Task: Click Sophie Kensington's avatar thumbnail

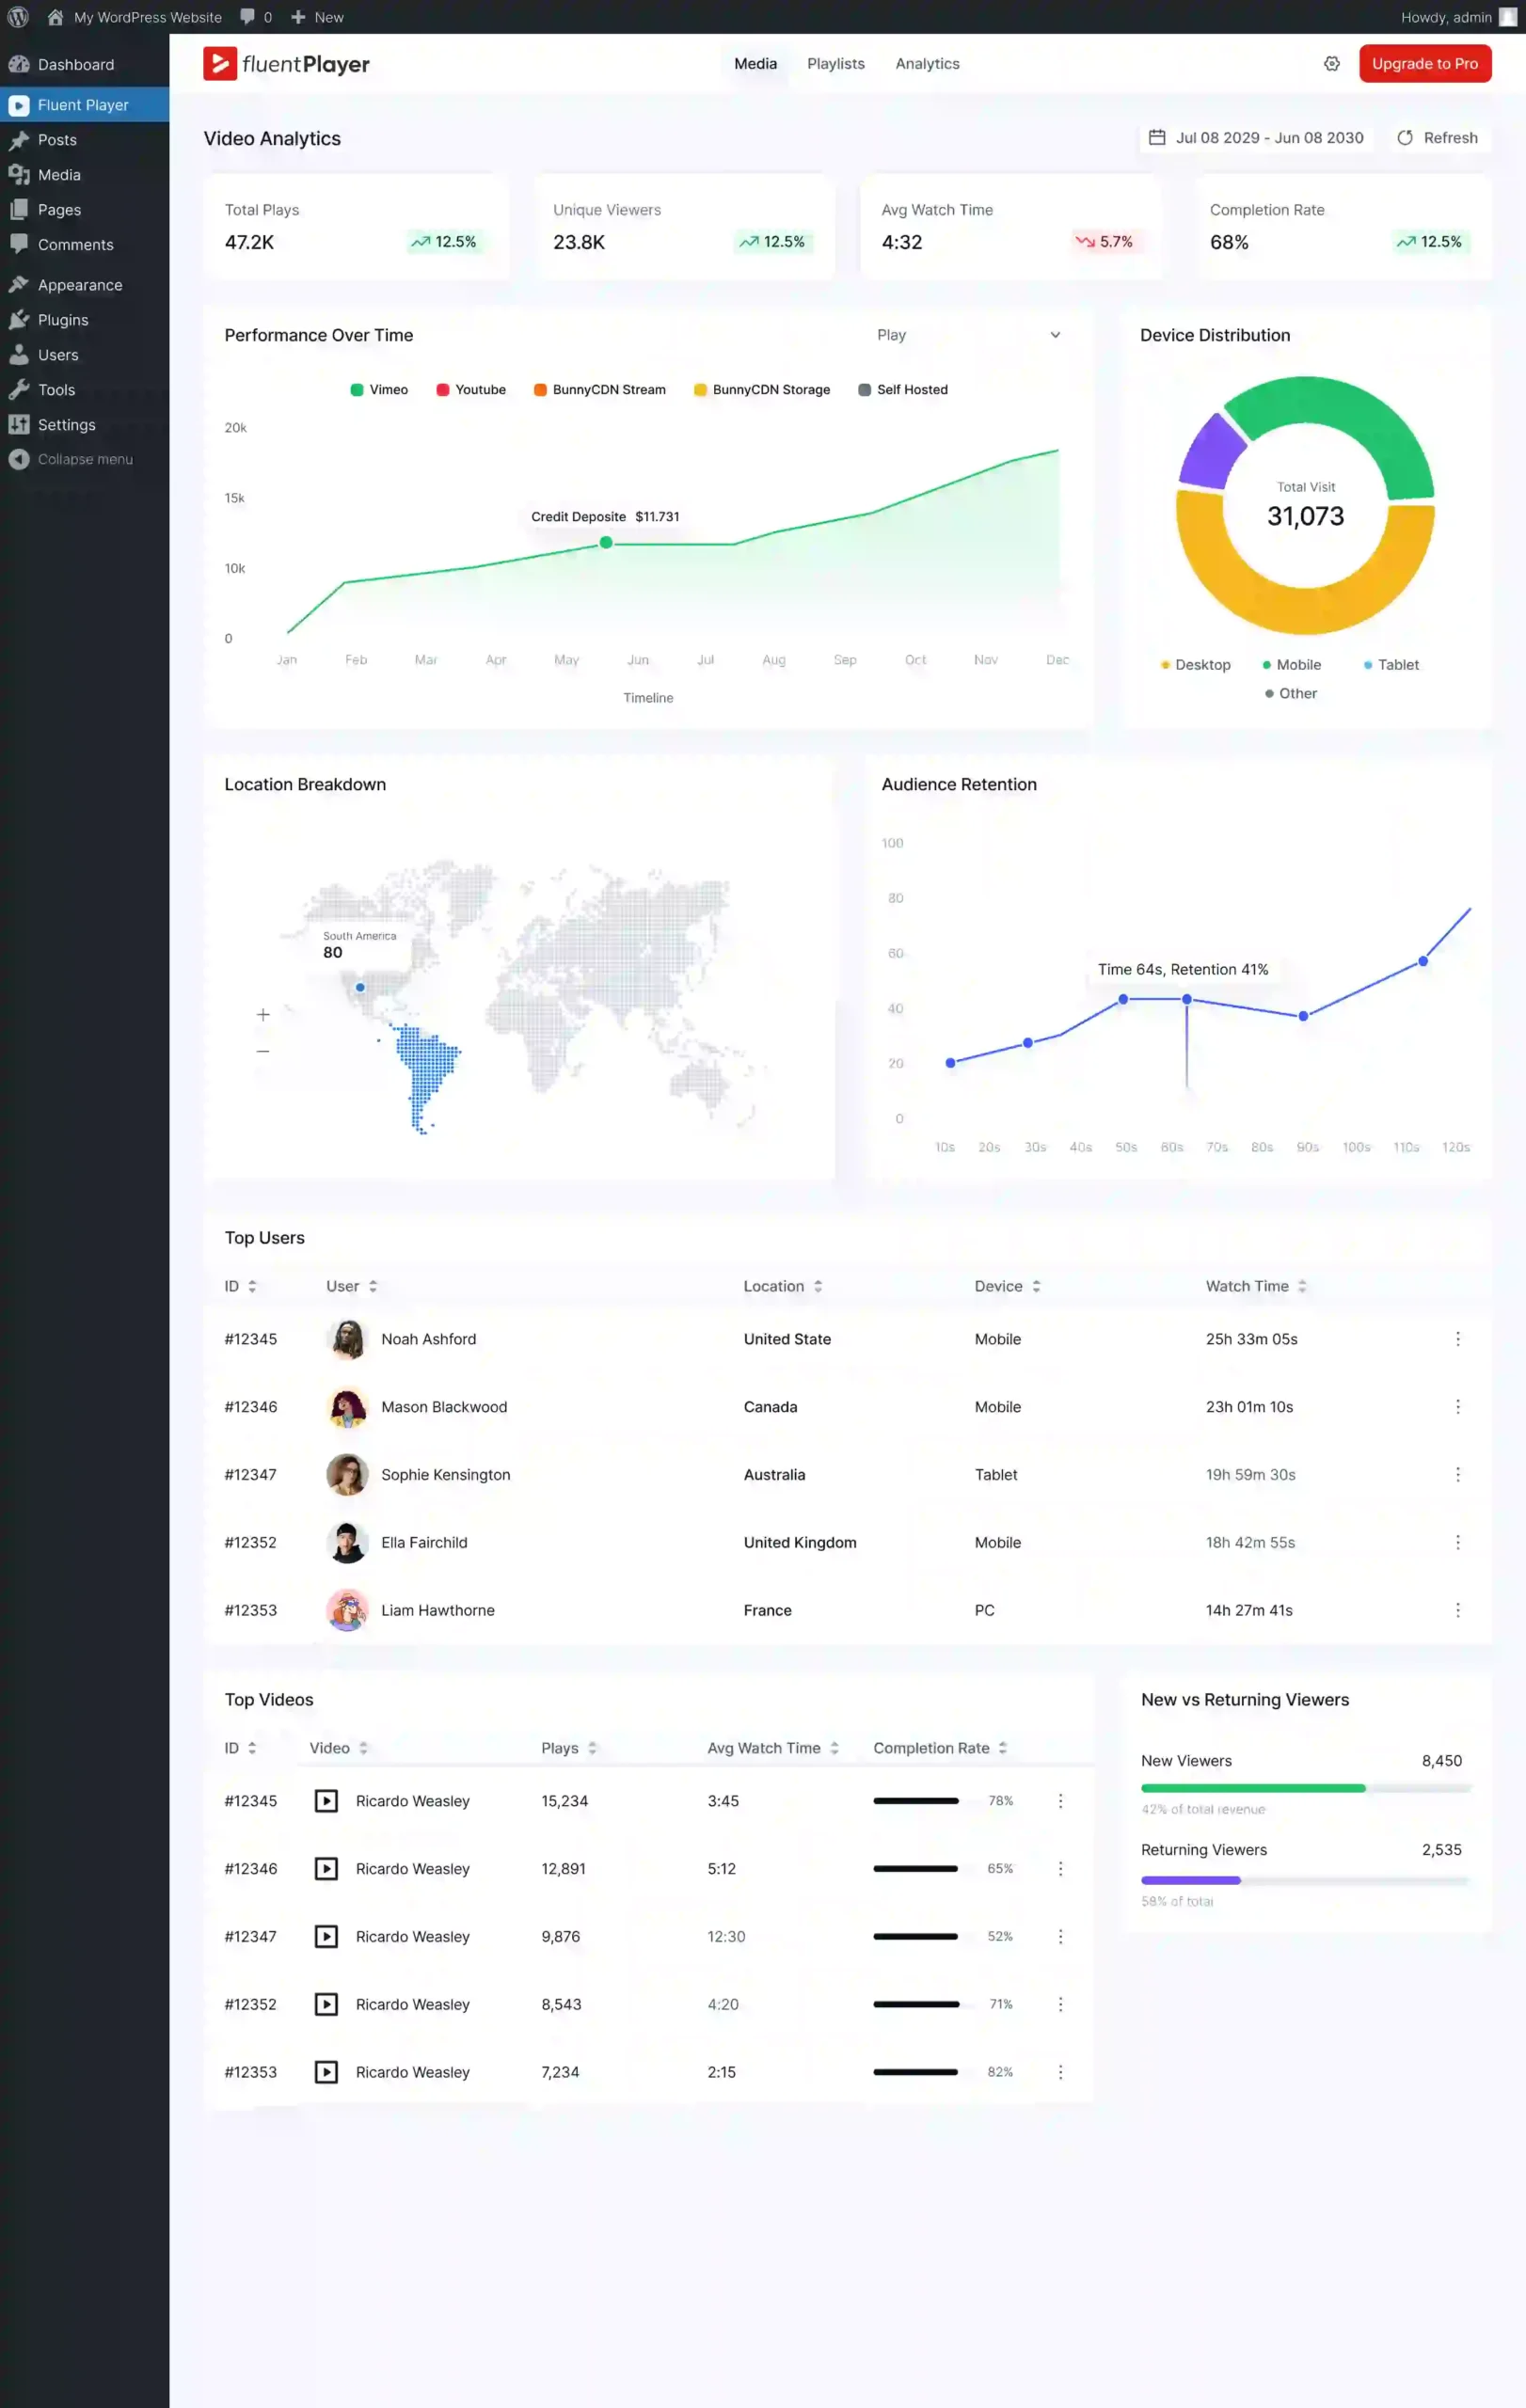Action: coord(347,1474)
